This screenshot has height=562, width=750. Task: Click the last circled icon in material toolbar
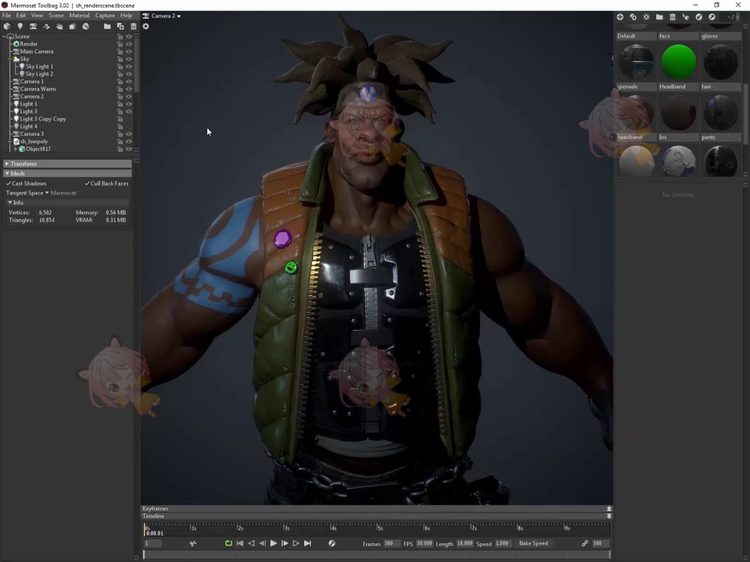pos(712,17)
